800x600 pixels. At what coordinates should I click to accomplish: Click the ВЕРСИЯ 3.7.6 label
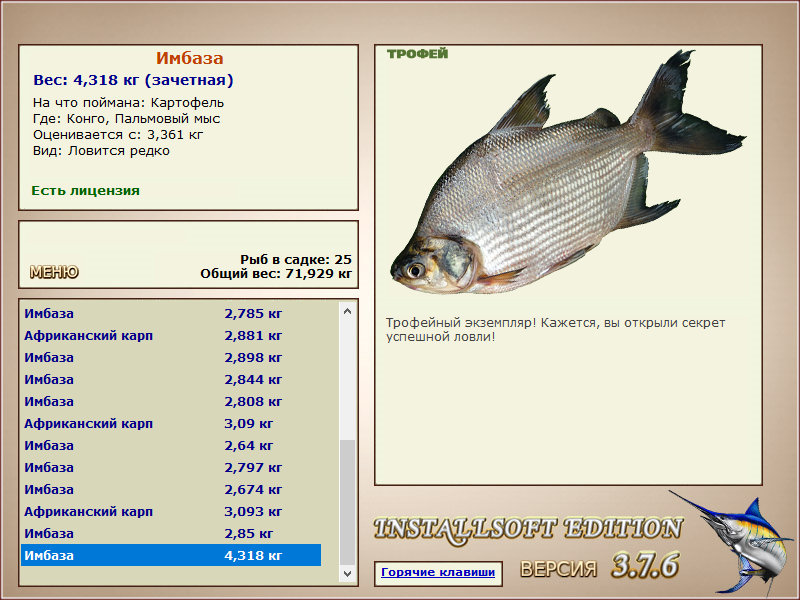point(599,566)
